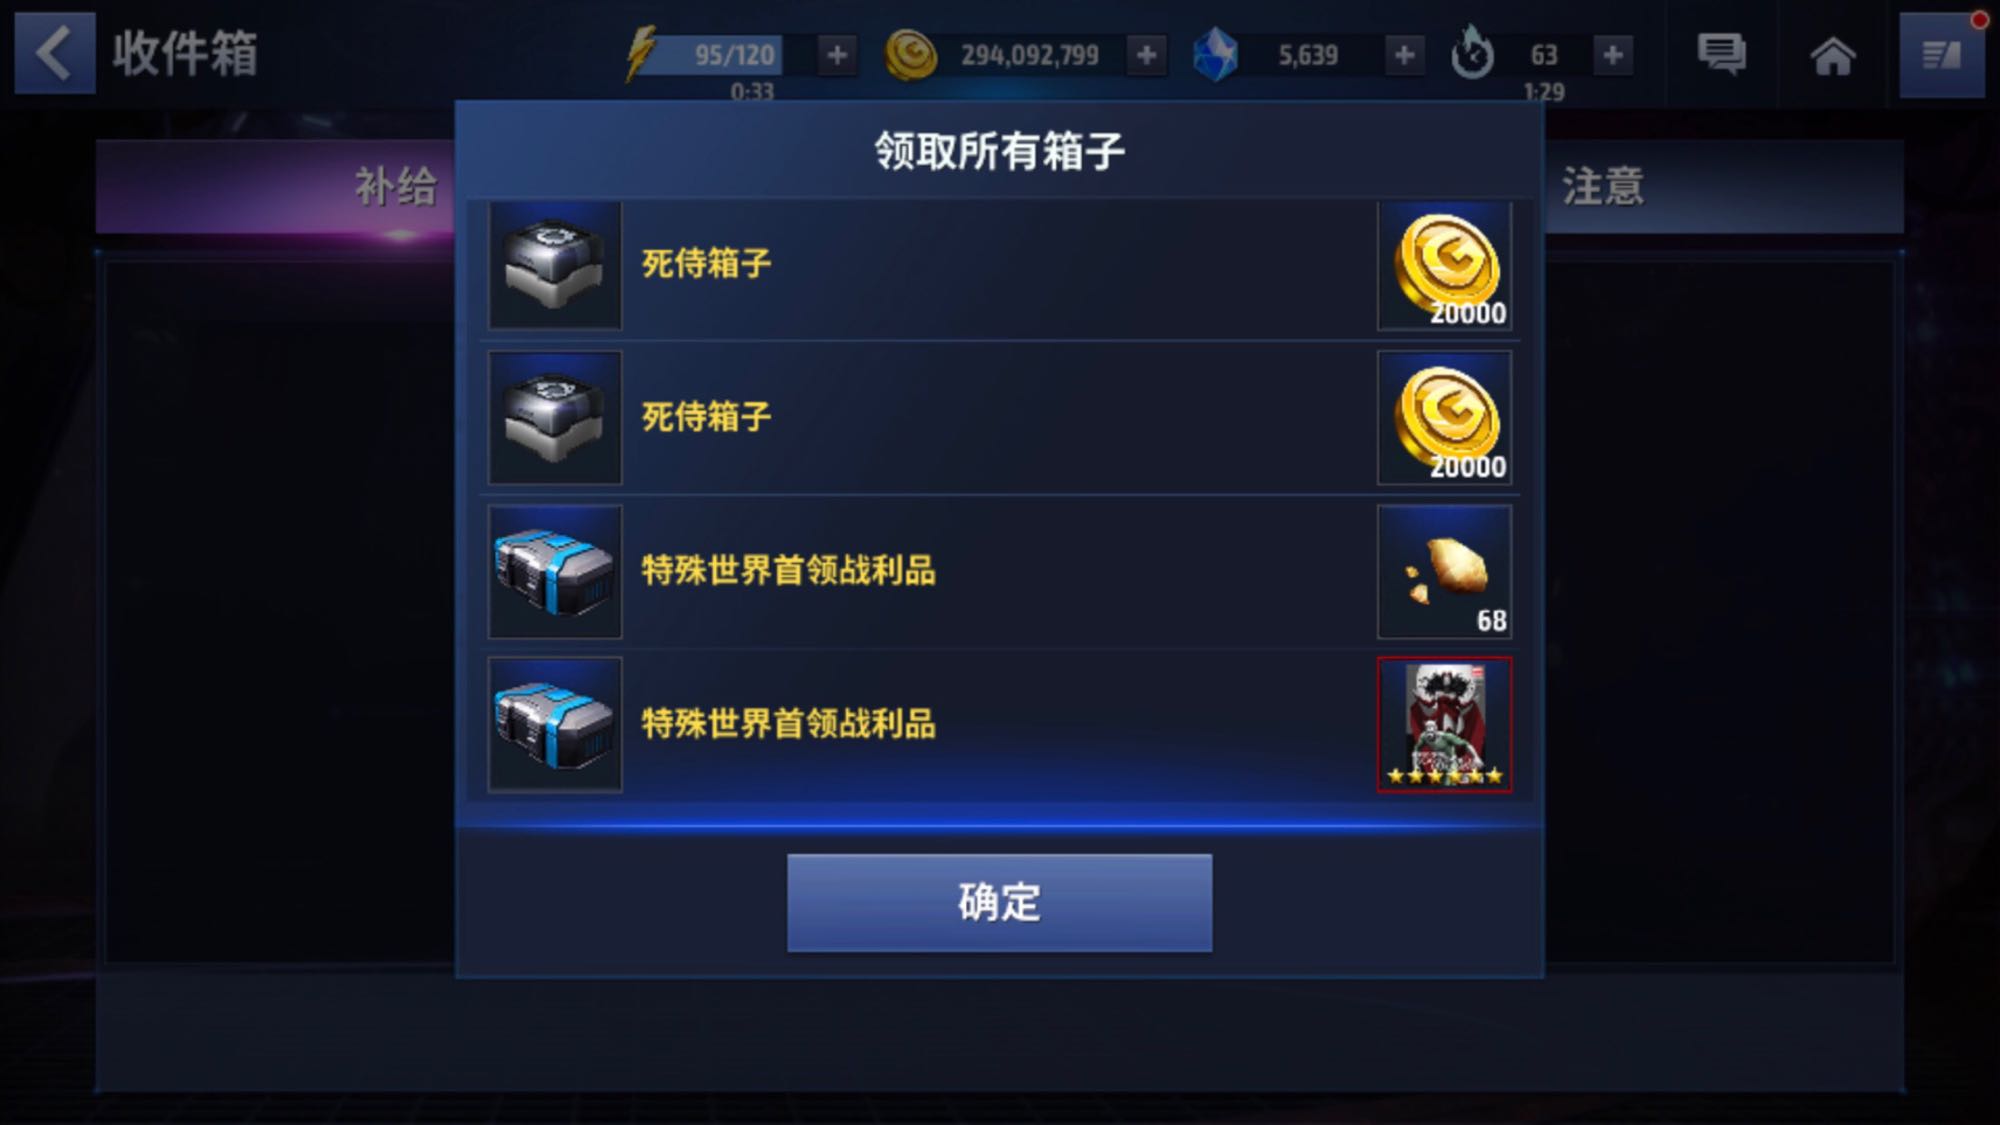The height and width of the screenshot is (1125, 2000).
Task: Click the back arrow next to 收件箱
Action: click(x=54, y=53)
